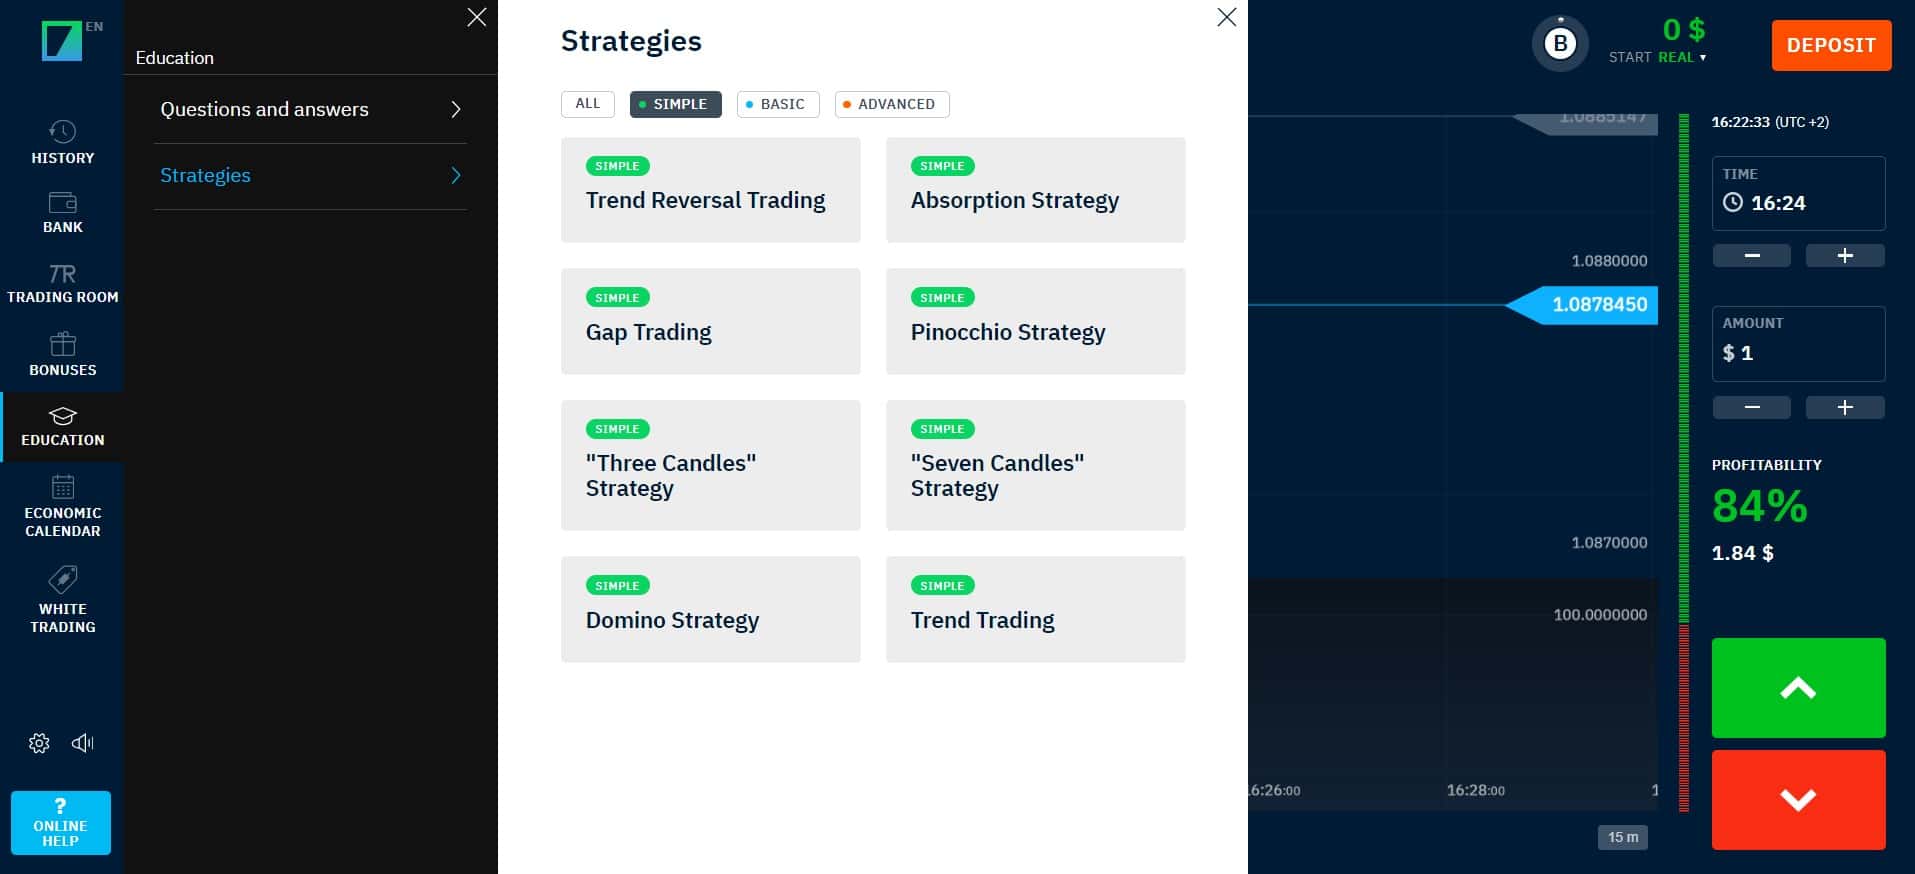1915x874 pixels.
Task: Open the Trading Room icon
Action: click(x=62, y=273)
